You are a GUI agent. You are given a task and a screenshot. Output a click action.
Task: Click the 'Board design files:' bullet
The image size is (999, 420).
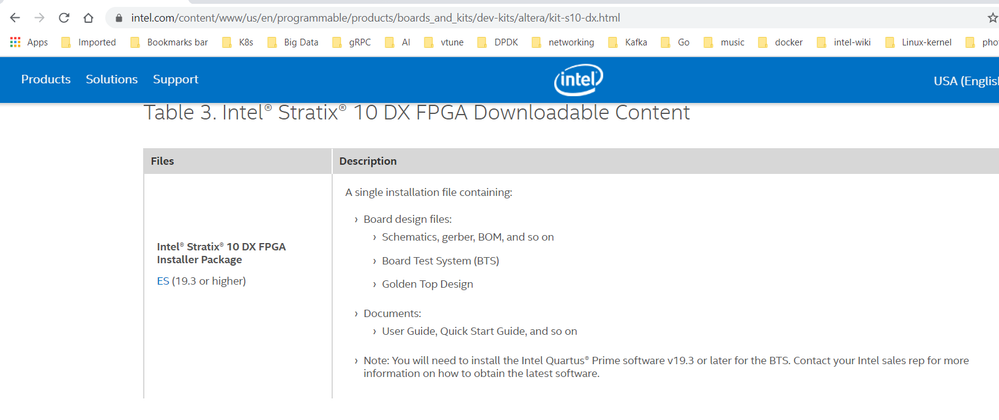click(408, 219)
